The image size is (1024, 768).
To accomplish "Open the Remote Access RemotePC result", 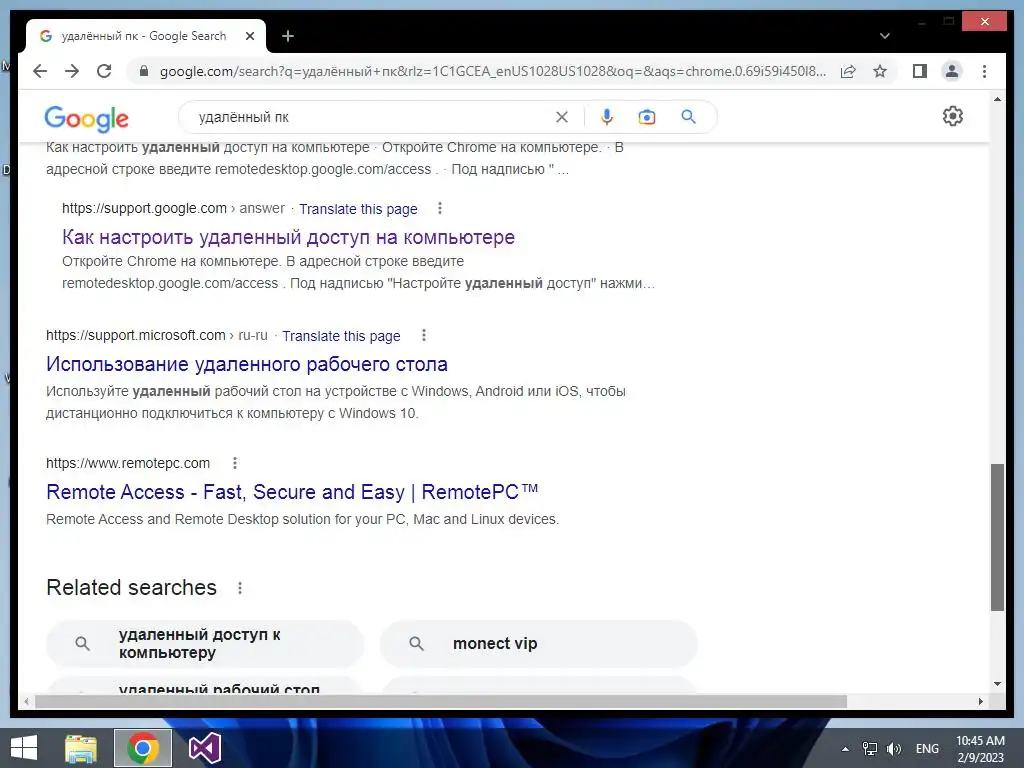I will tap(292, 492).
